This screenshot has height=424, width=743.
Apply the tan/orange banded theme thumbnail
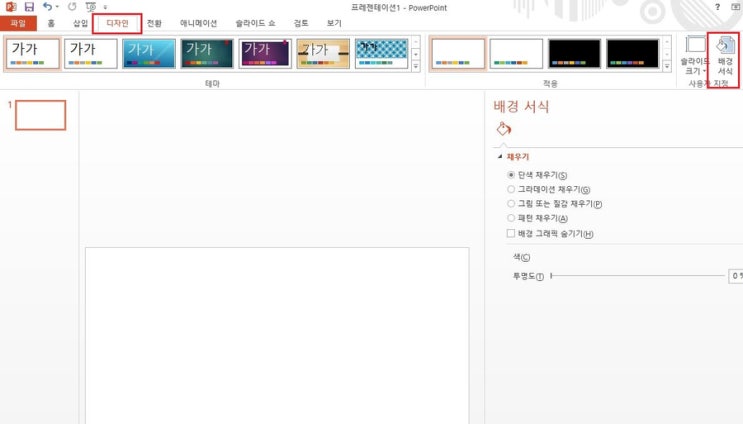323,54
